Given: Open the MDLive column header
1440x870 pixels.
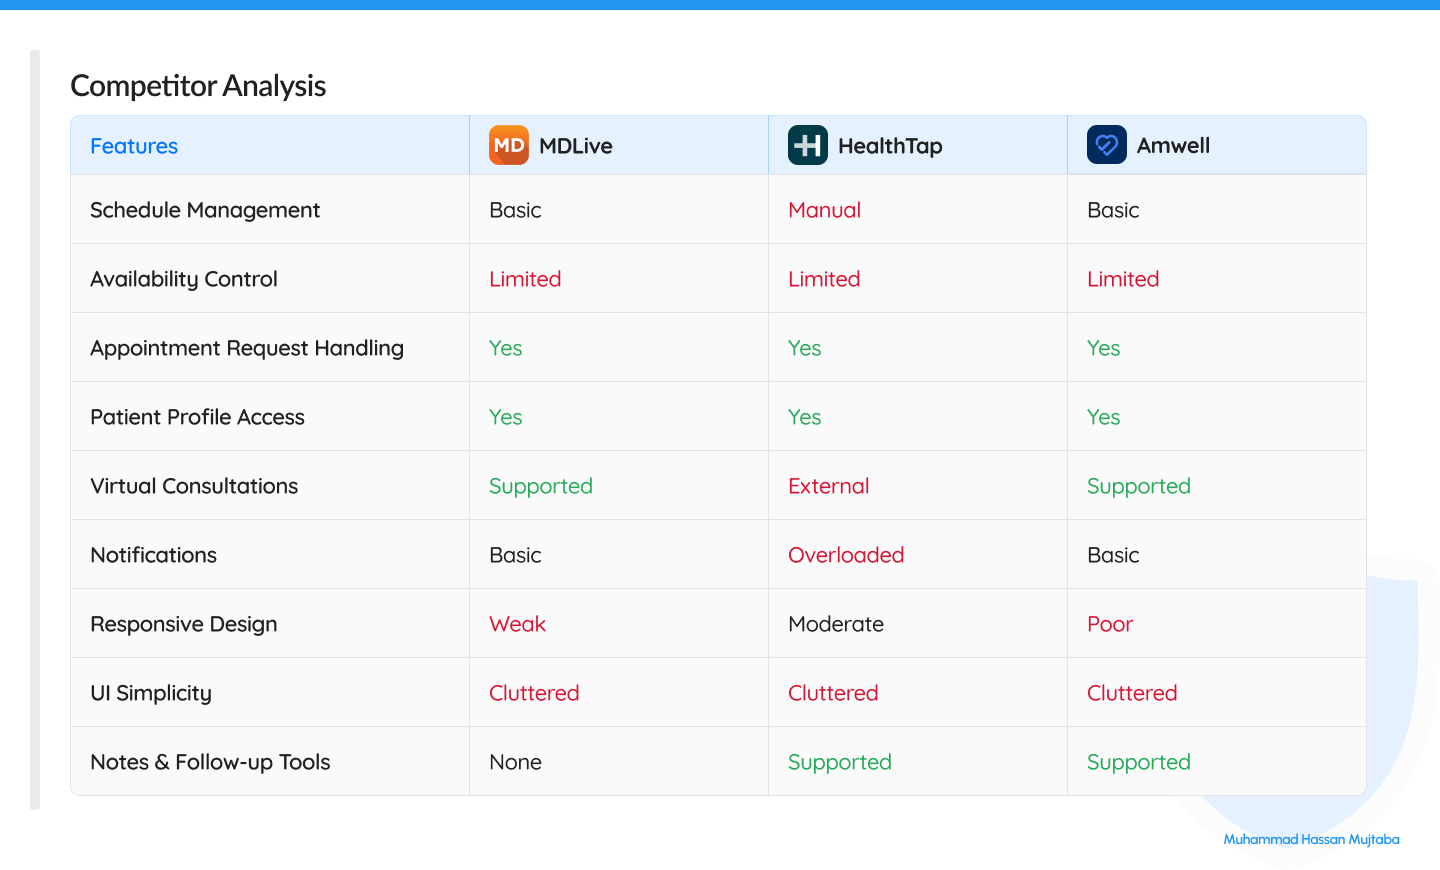Looking at the screenshot, I should pos(575,145).
